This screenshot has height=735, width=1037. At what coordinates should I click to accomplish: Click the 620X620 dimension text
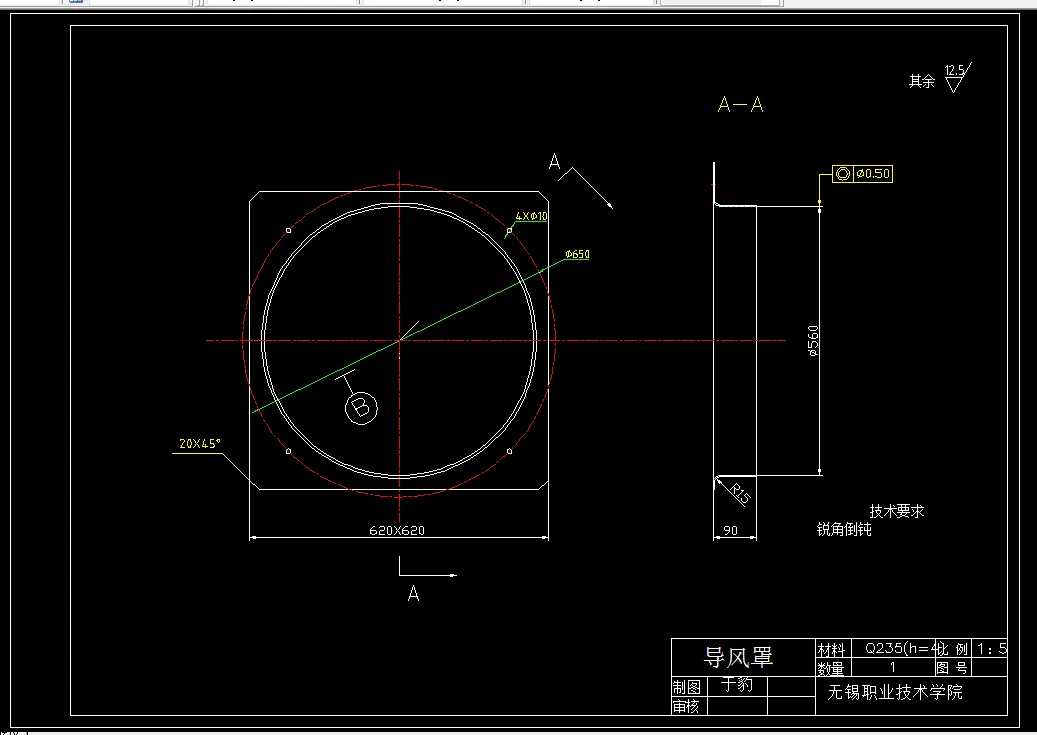pos(397,531)
